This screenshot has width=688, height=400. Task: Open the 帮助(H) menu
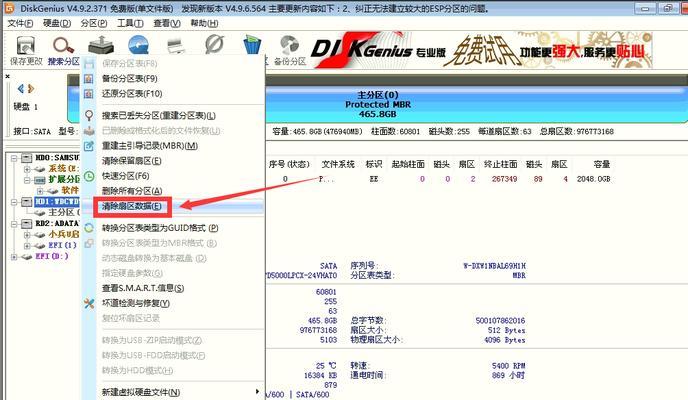click(x=204, y=23)
